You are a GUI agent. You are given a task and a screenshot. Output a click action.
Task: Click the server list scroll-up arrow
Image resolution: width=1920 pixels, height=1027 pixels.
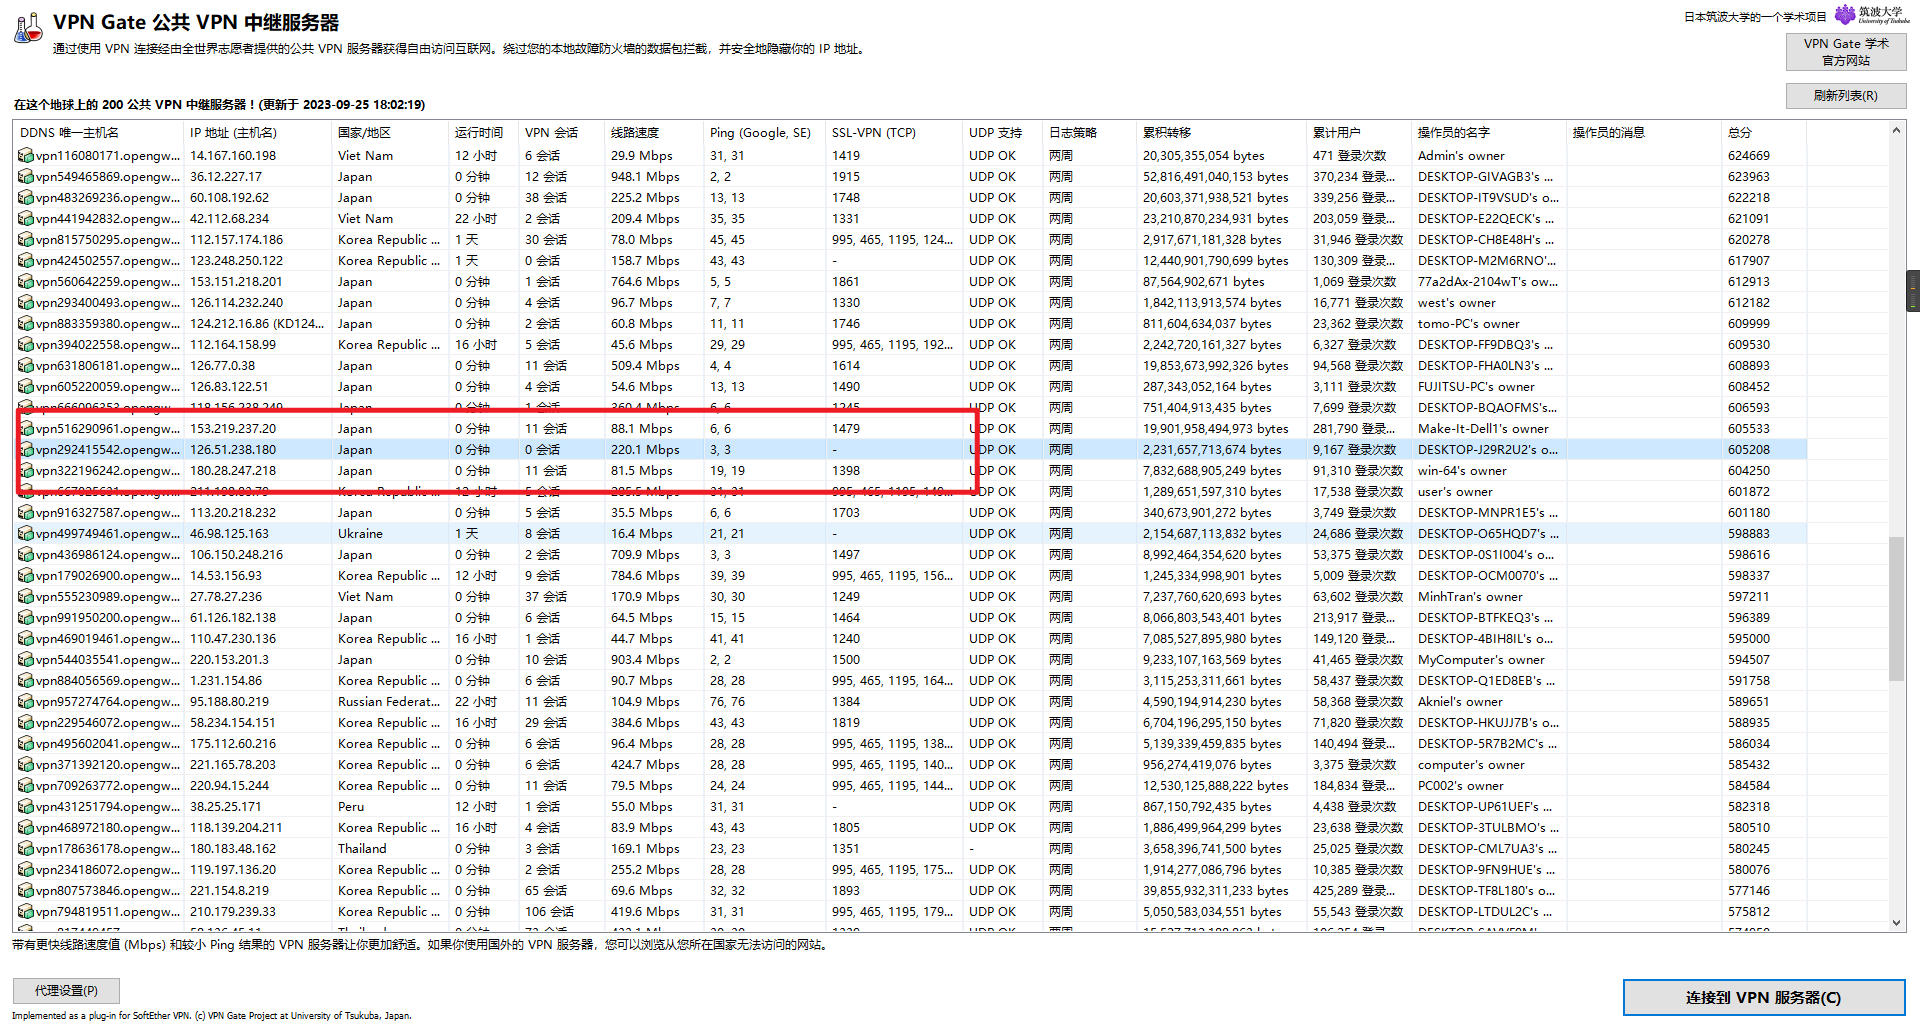(x=1896, y=130)
